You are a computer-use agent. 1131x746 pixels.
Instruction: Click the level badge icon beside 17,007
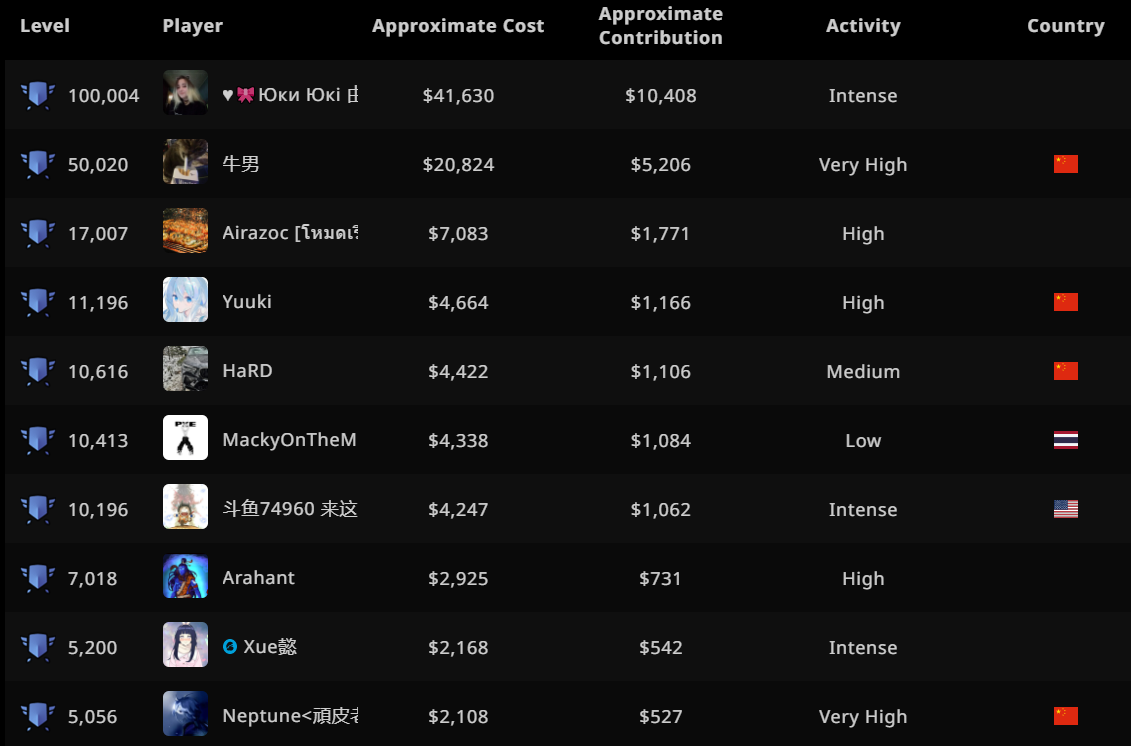[38, 233]
